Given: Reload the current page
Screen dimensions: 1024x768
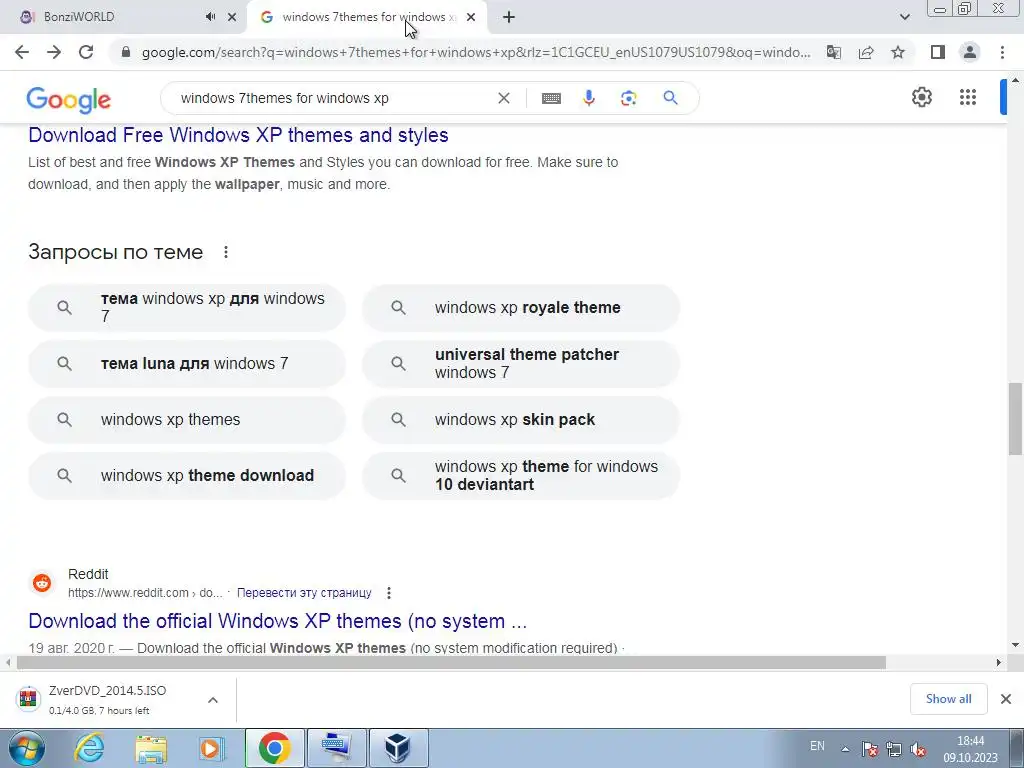Looking at the screenshot, I should click(x=86, y=52).
